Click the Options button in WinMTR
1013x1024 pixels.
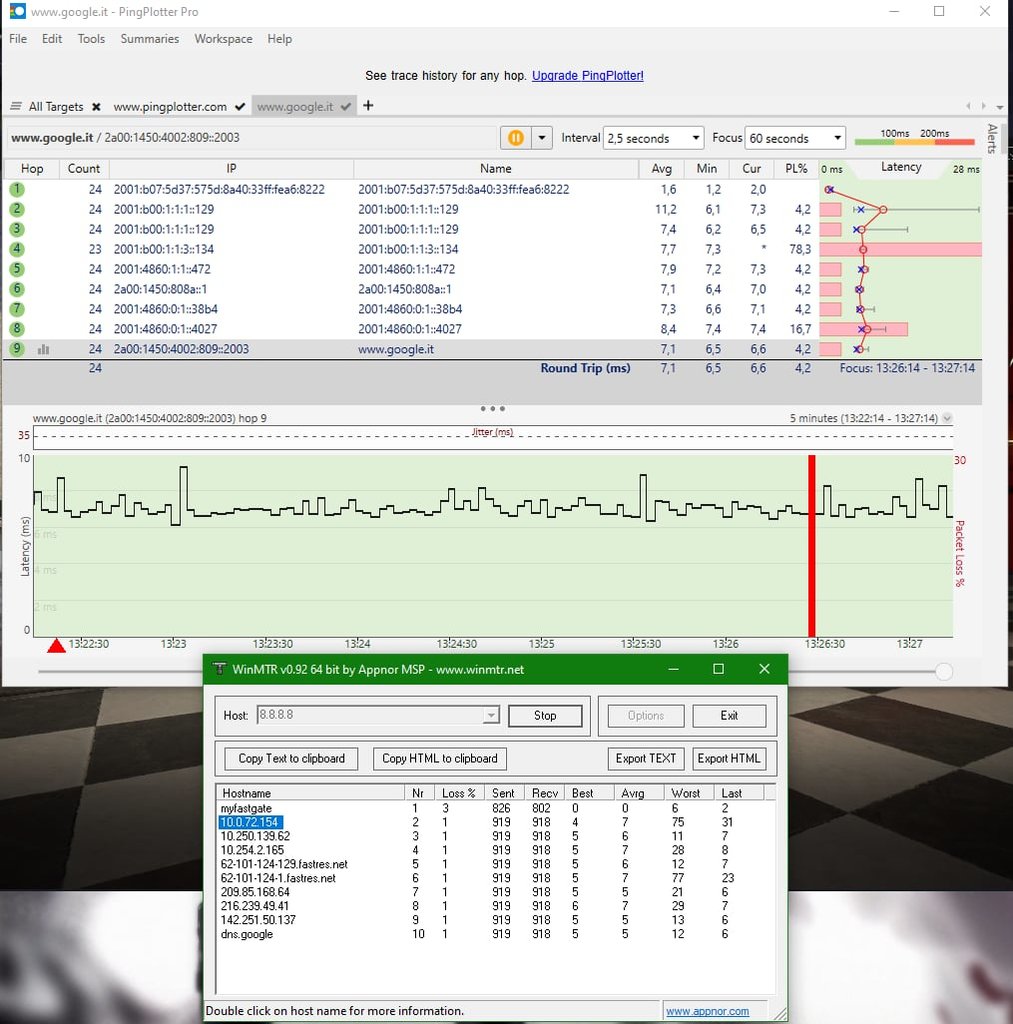[x=646, y=716]
